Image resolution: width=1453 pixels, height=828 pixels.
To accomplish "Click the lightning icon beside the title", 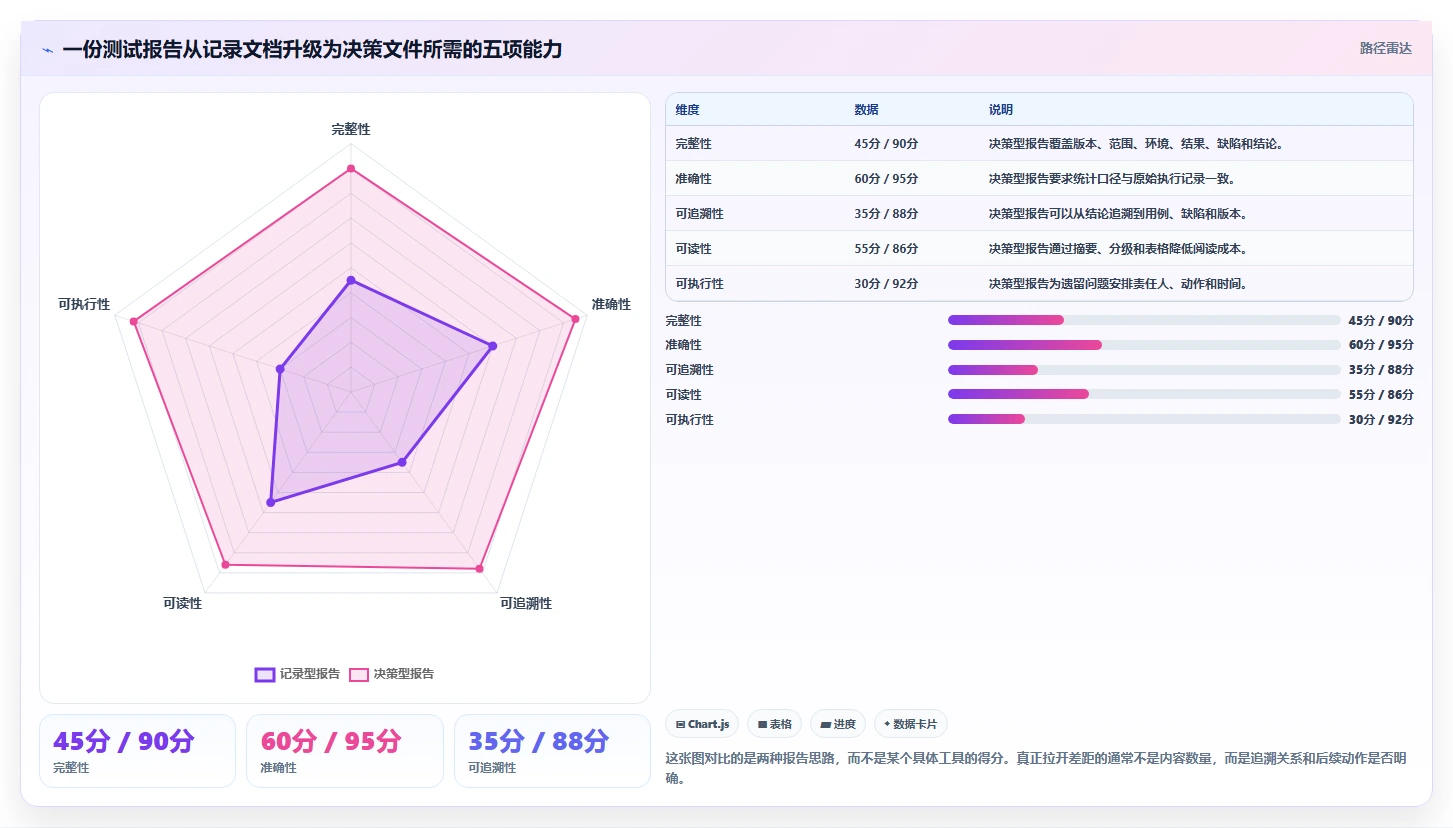I will [x=47, y=50].
